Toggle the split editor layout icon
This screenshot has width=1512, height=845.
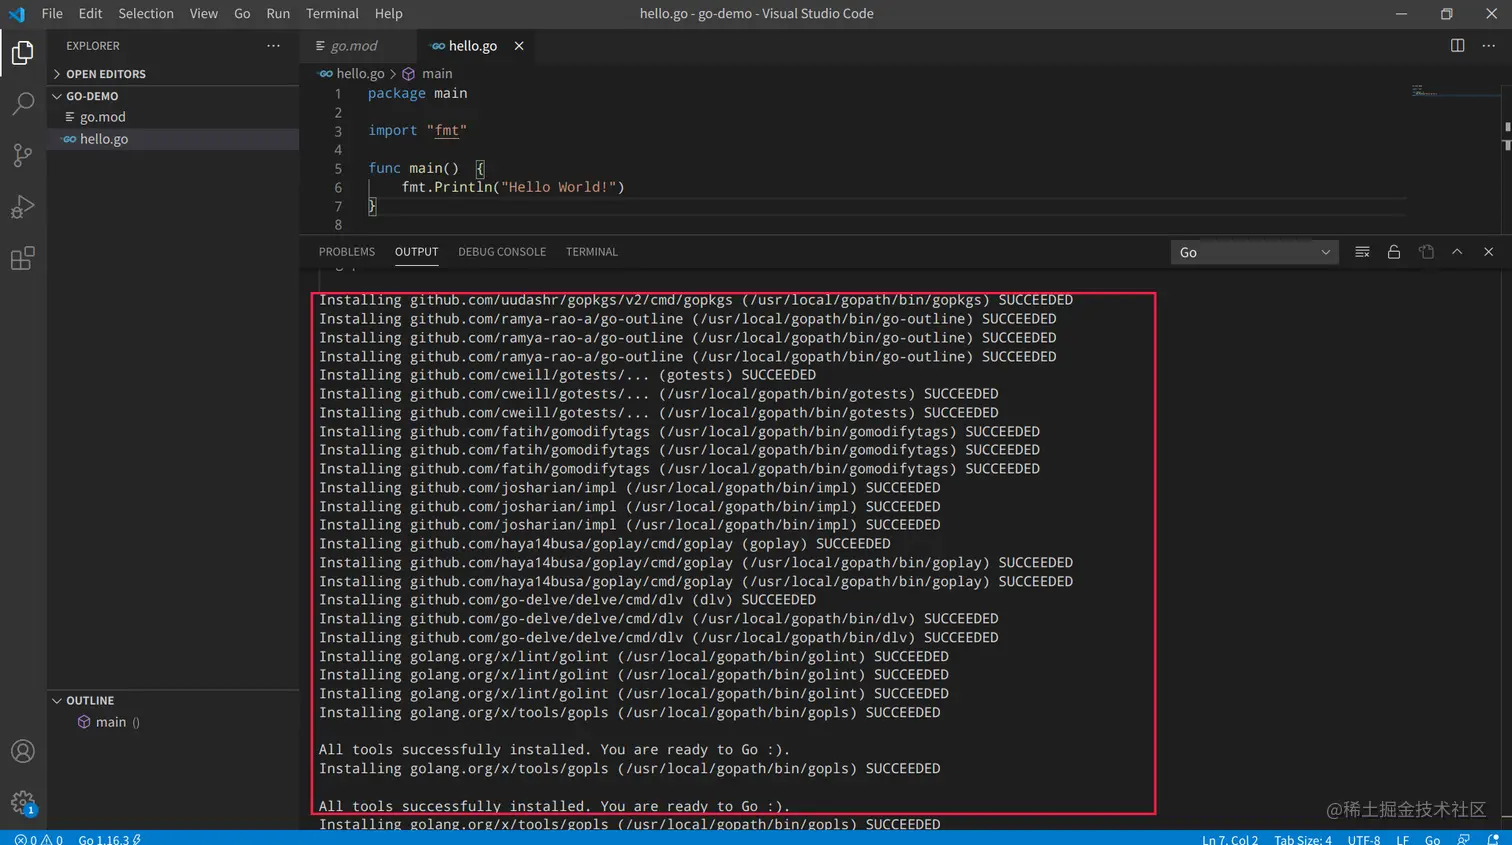(1457, 45)
